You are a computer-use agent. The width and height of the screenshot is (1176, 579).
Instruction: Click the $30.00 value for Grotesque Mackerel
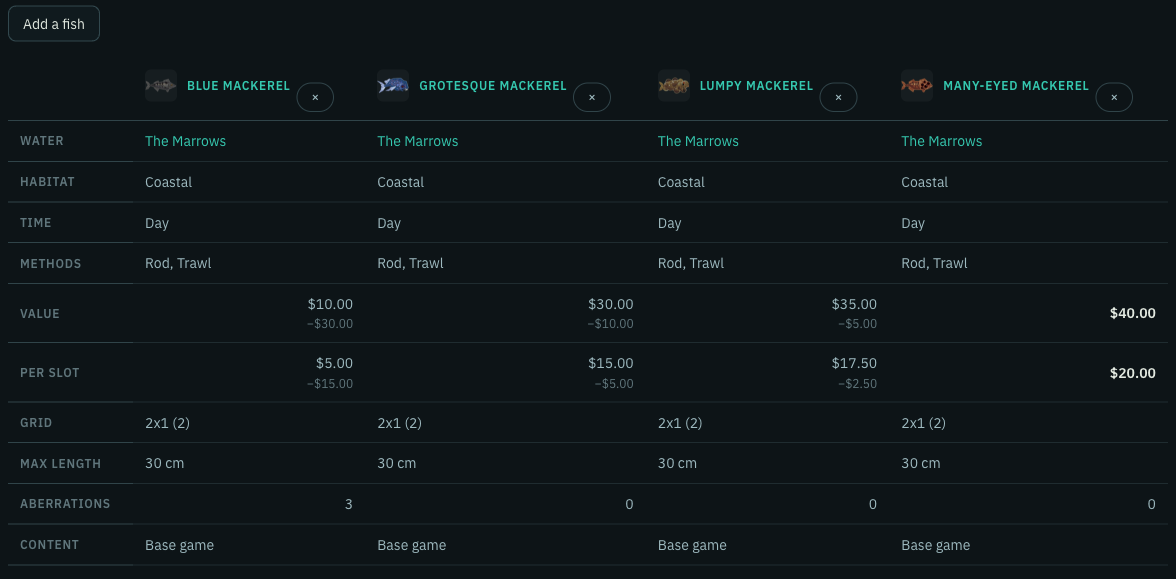click(610, 304)
